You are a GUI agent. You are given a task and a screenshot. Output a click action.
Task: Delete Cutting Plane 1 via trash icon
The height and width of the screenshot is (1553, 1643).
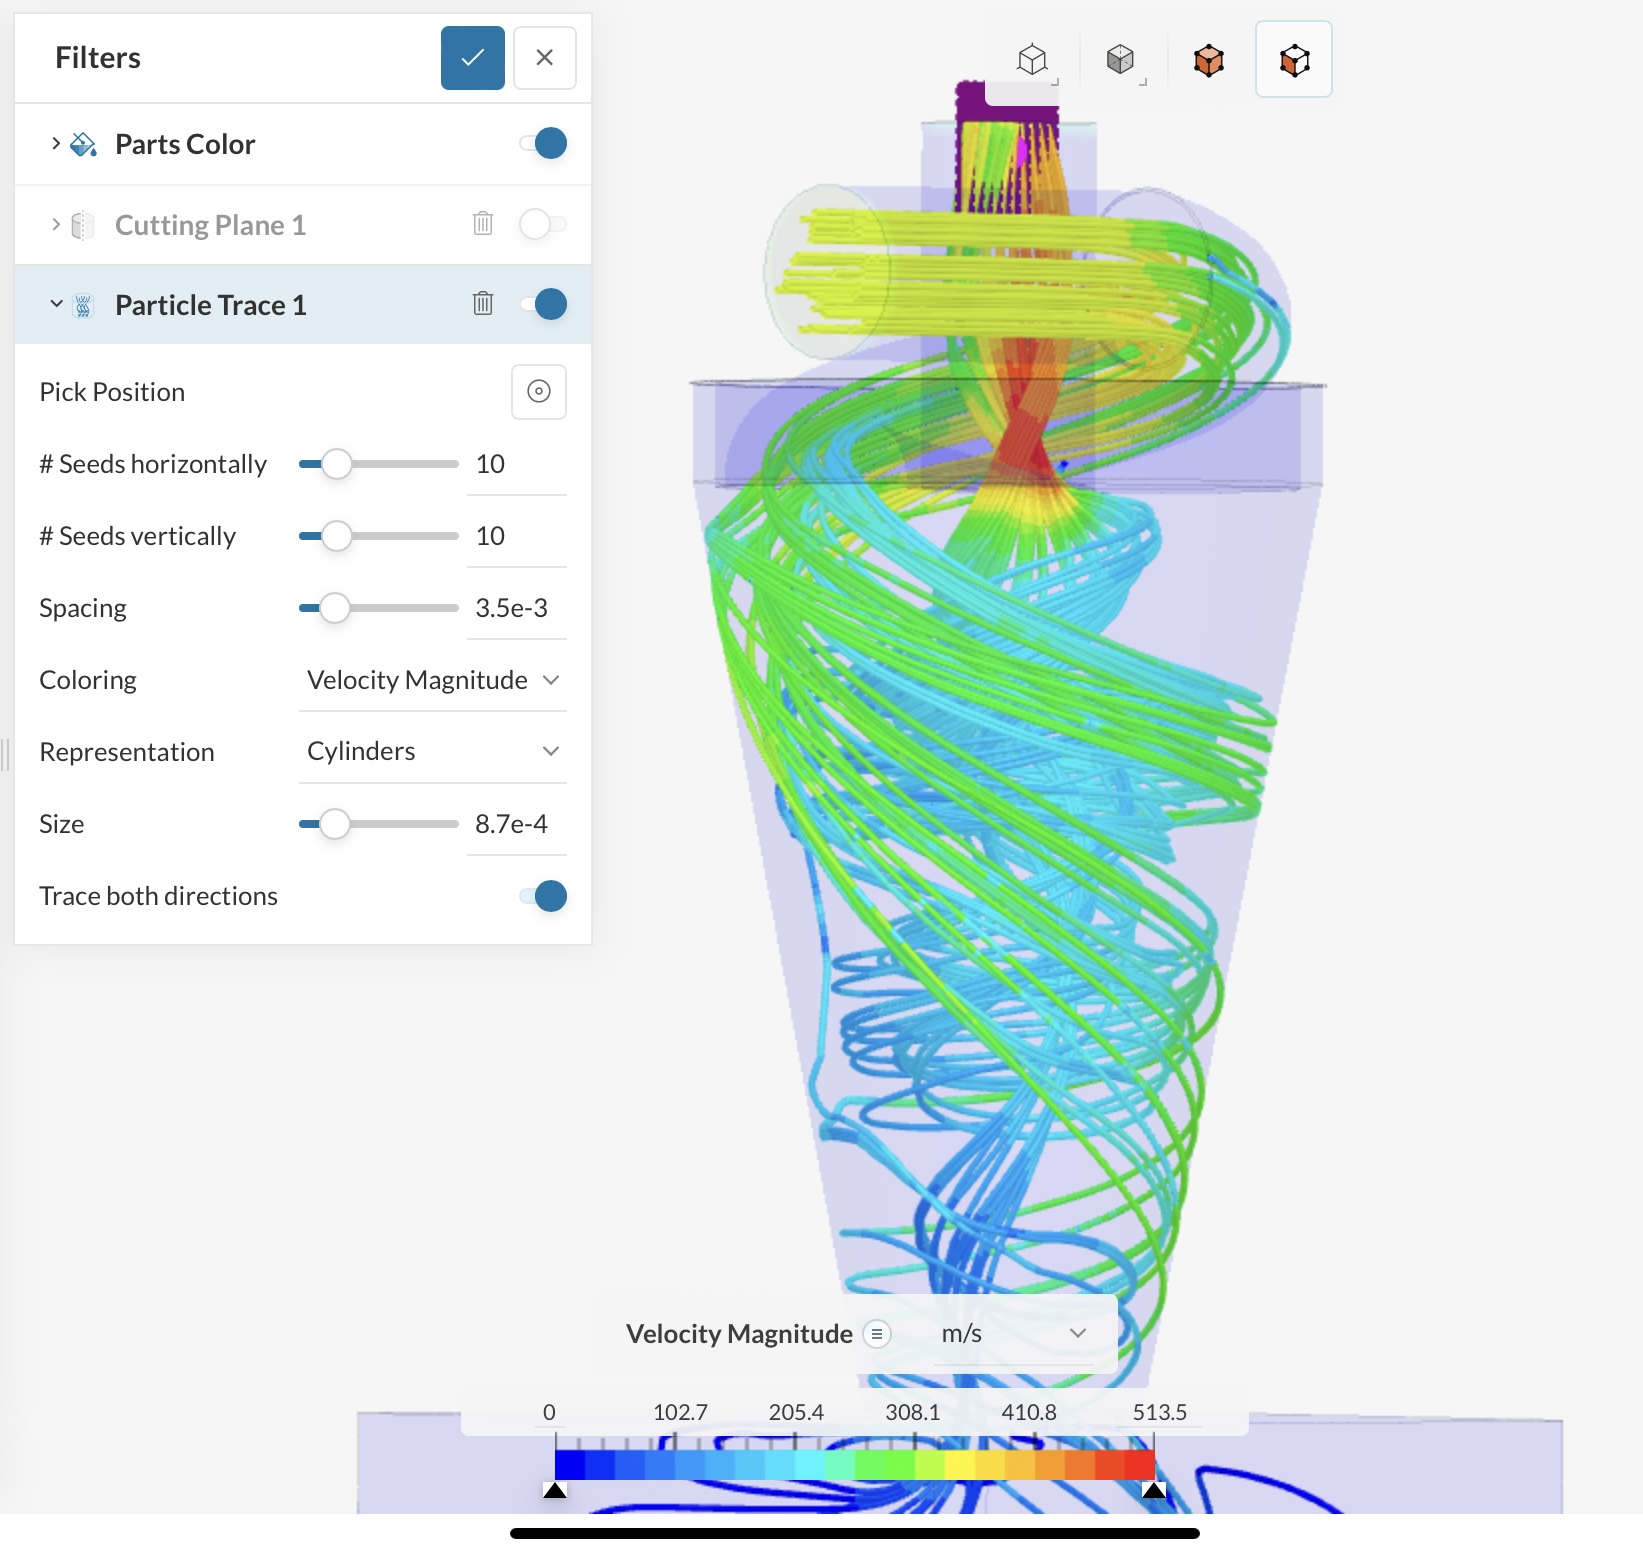coord(483,223)
